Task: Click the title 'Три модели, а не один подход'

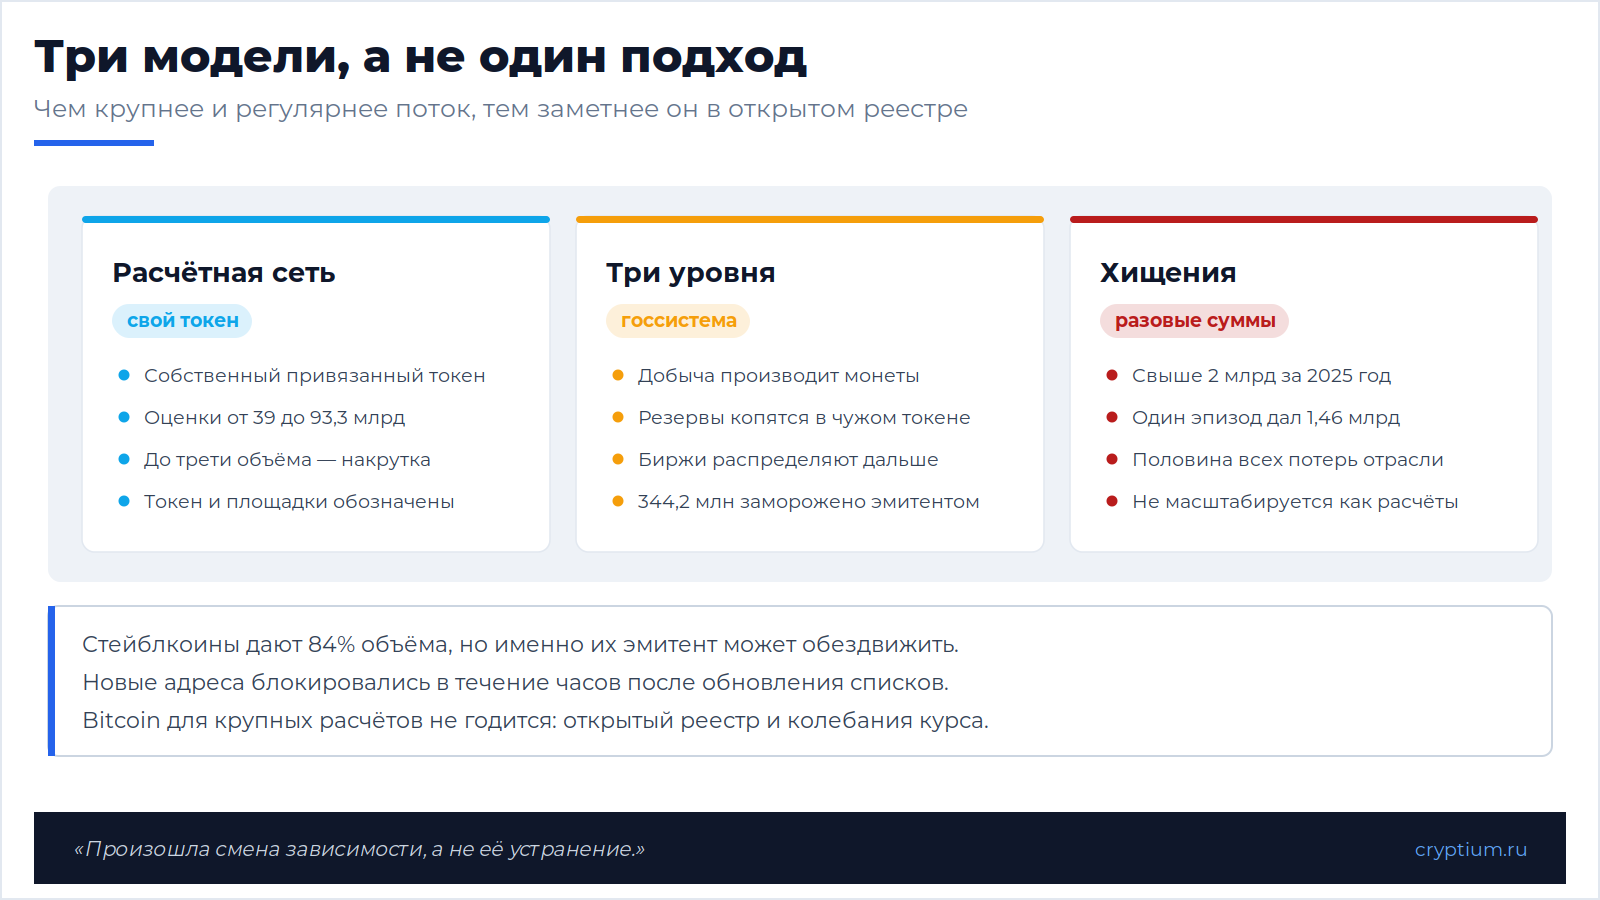Action: pyautogui.click(x=420, y=57)
